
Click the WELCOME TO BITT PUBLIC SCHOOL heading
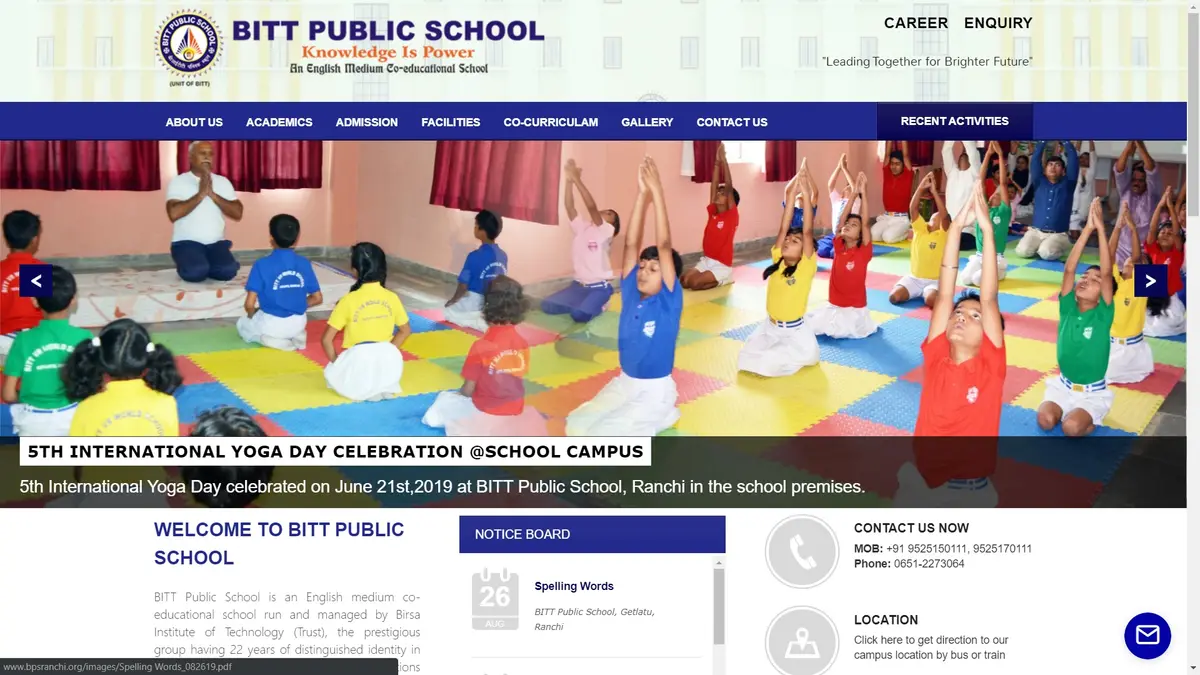[x=279, y=544]
